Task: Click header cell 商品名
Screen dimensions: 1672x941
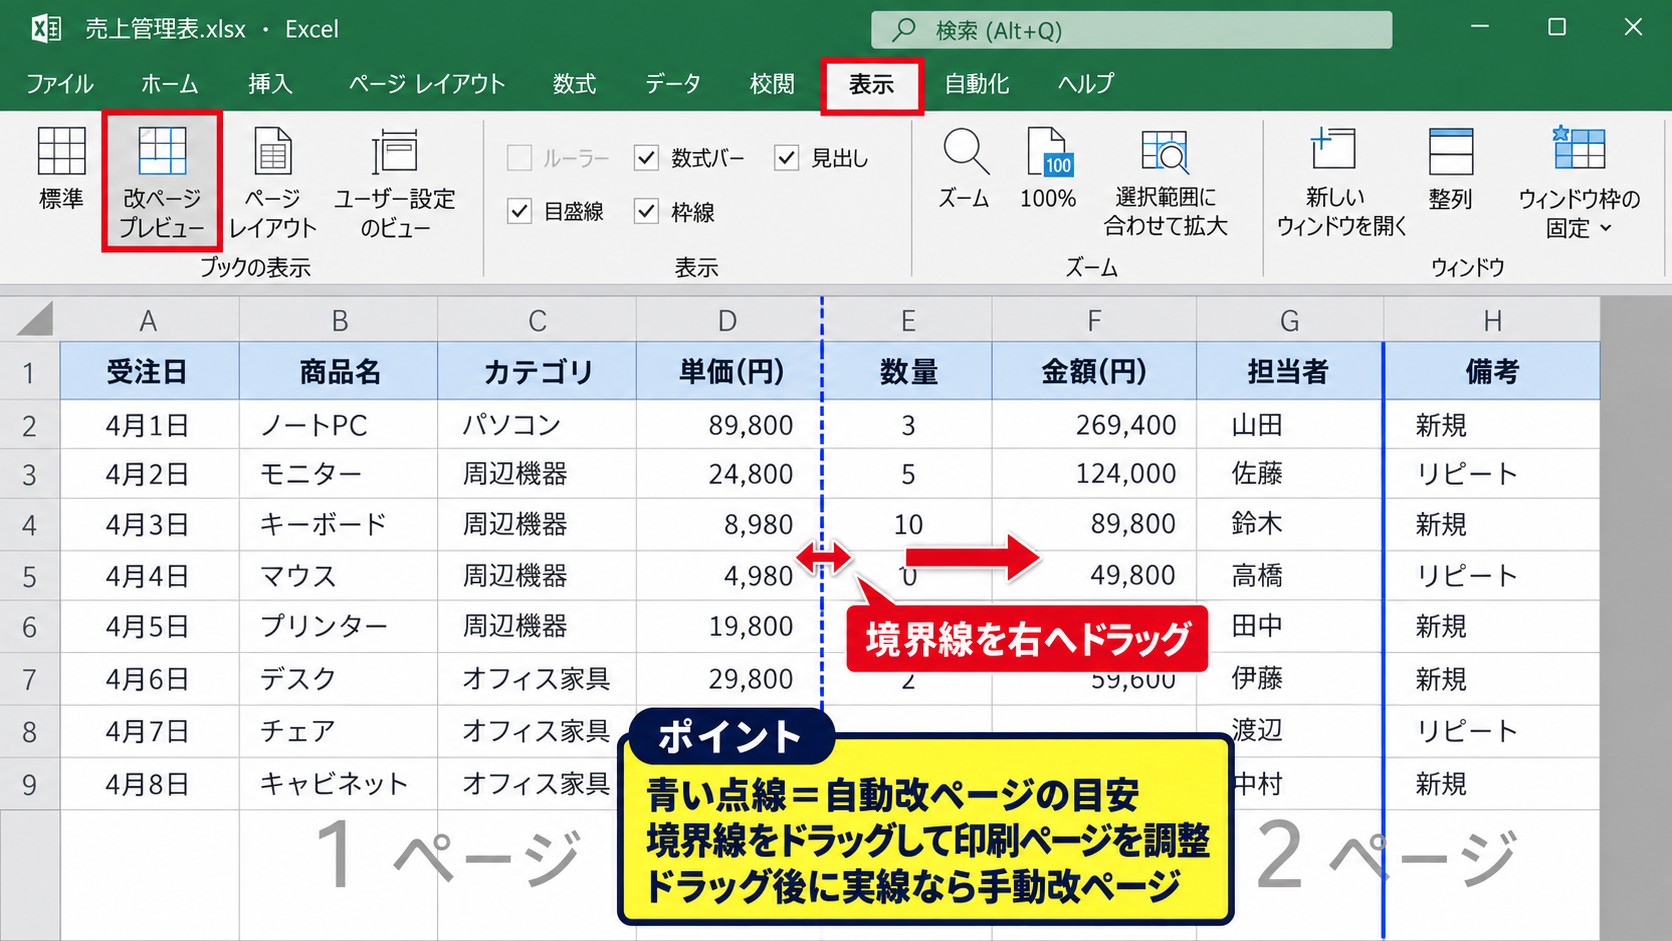Action: click(339, 371)
